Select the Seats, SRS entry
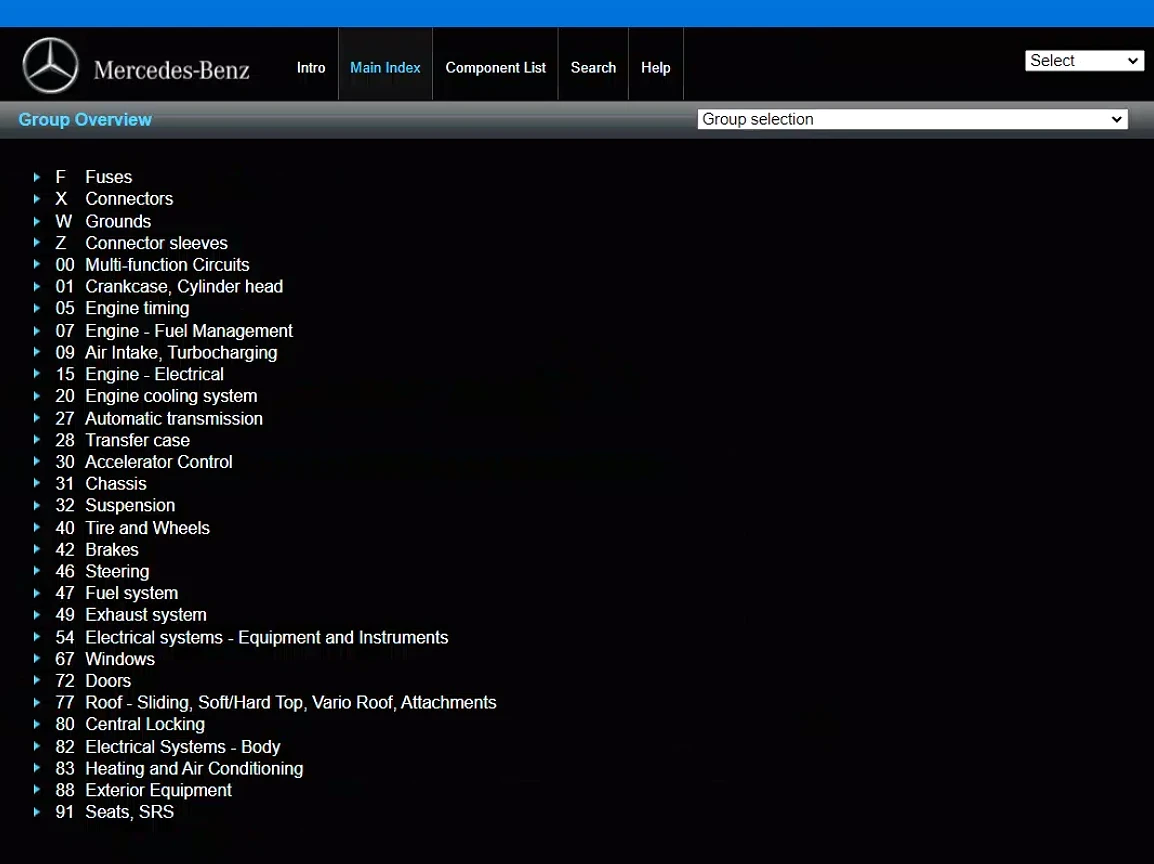The image size is (1154, 864). [130, 812]
